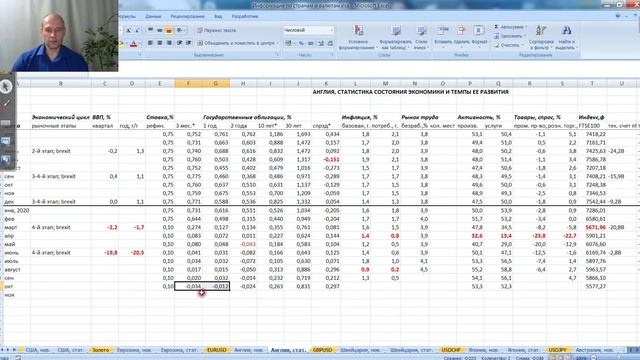The width and height of the screenshot is (640, 360).
Task: Click Объединить и поместить в центре
Action: pos(236,43)
